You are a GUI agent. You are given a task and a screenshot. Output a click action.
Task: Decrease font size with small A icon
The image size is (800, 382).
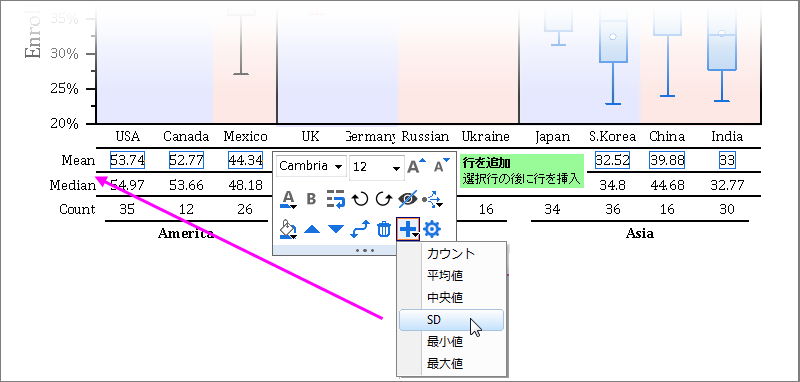(x=441, y=166)
